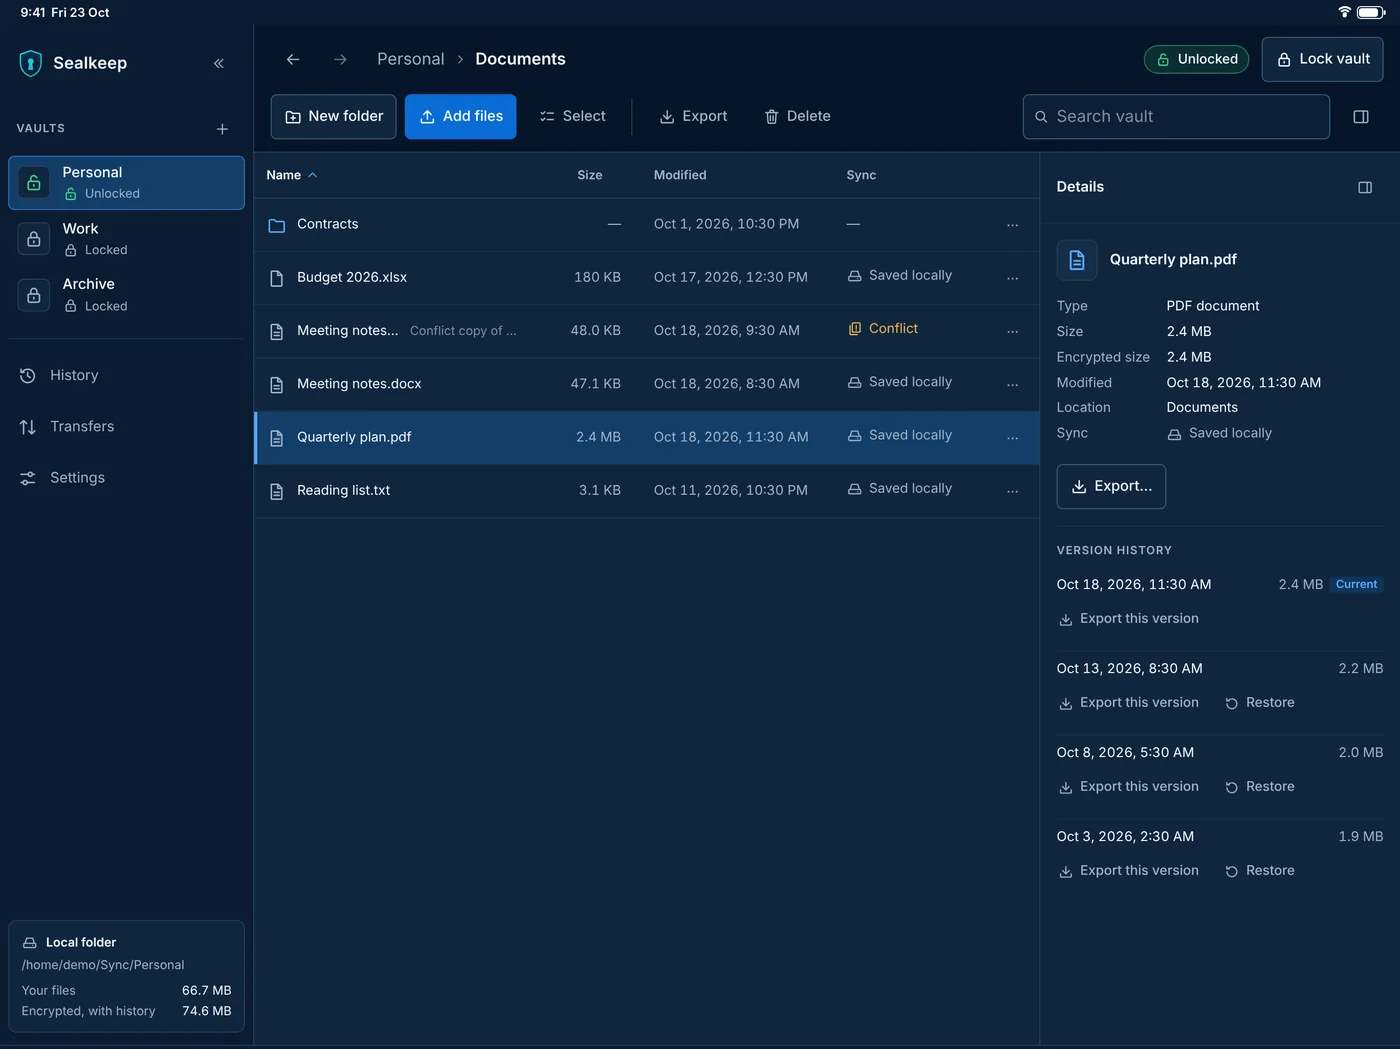Click the Sealkeep shield logo
Viewport: 1400px width, 1049px height.
pos(31,63)
